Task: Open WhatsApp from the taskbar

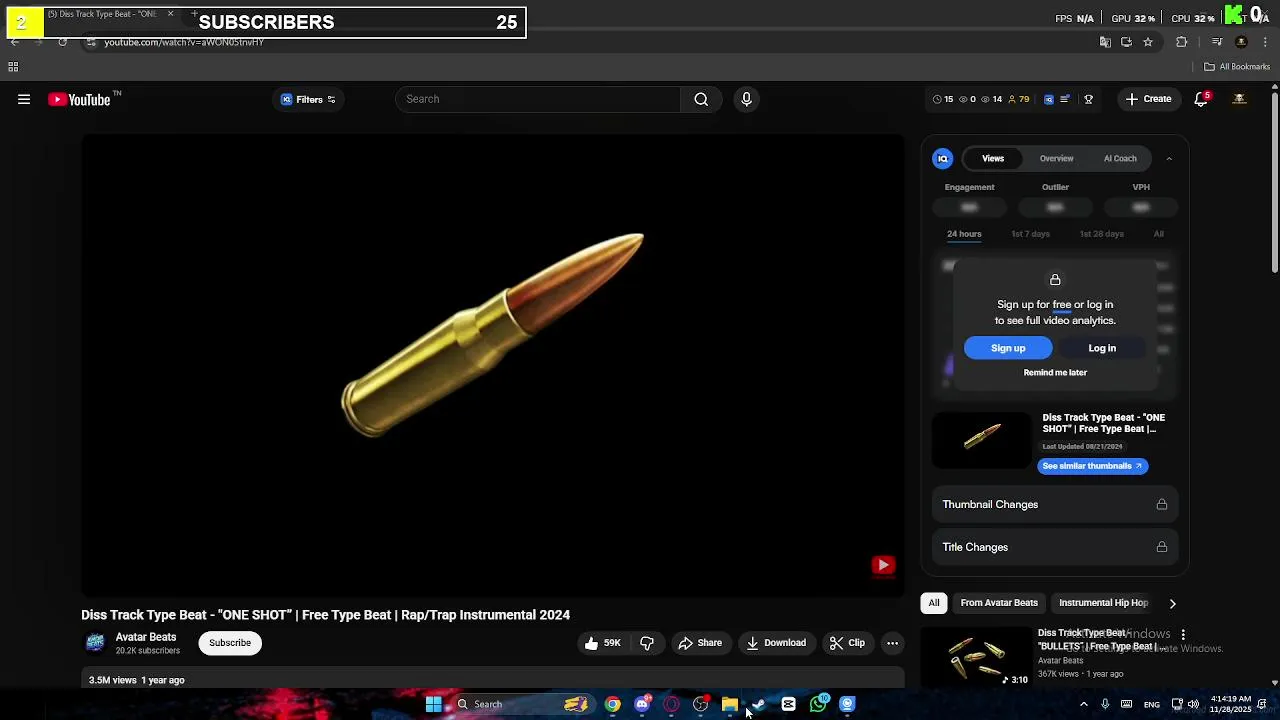Action: pyautogui.click(x=818, y=704)
